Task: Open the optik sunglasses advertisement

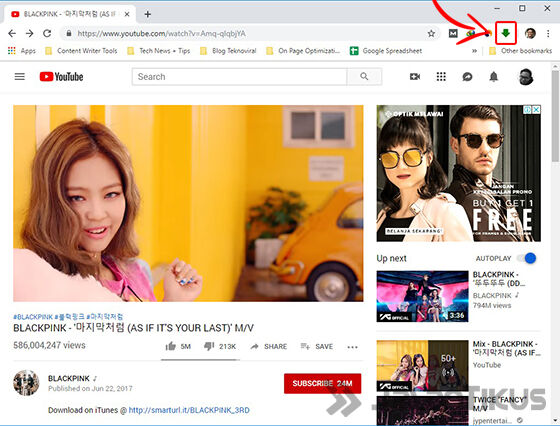Action: (x=459, y=173)
